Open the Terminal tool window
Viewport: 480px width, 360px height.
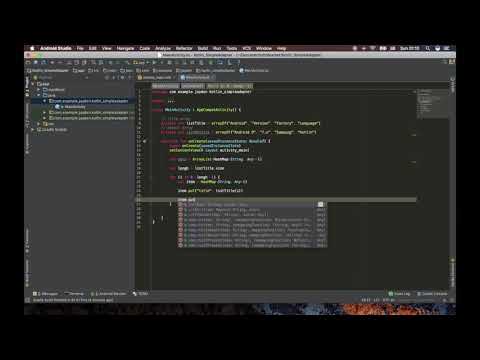click(x=74, y=294)
